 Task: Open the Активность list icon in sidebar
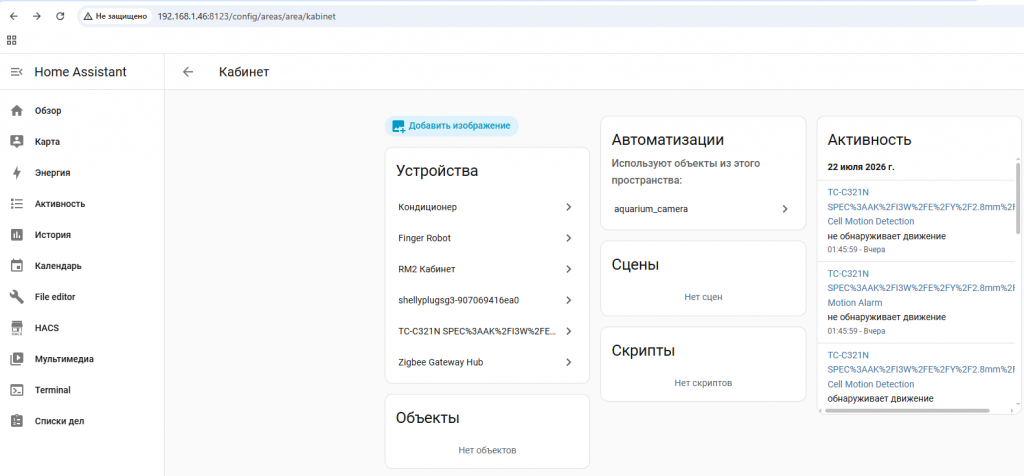17,204
